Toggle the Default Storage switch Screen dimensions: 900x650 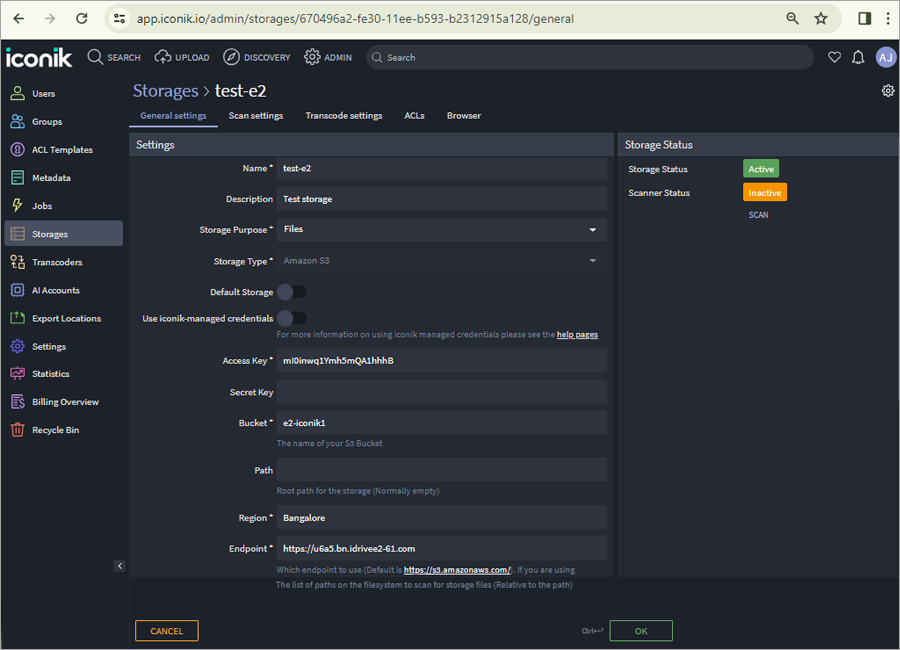(x=292, y=292)
